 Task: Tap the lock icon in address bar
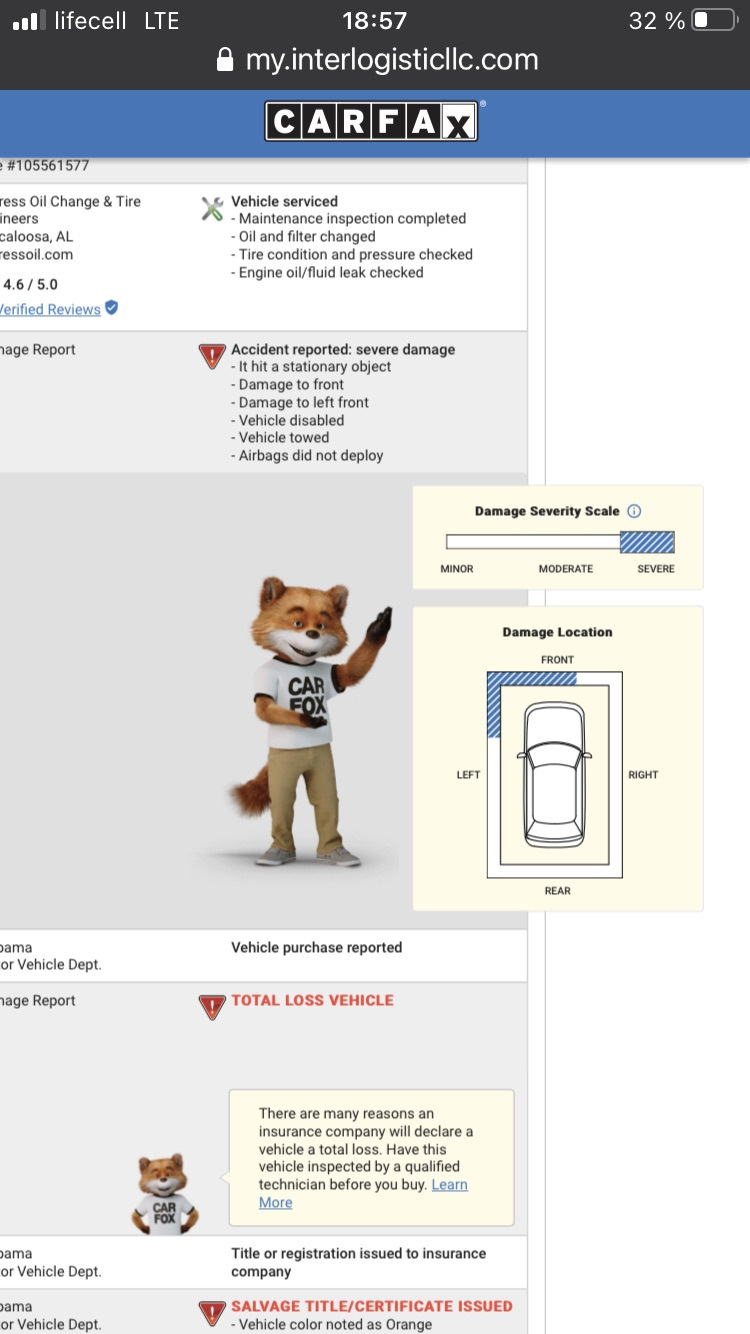(225, 60)
